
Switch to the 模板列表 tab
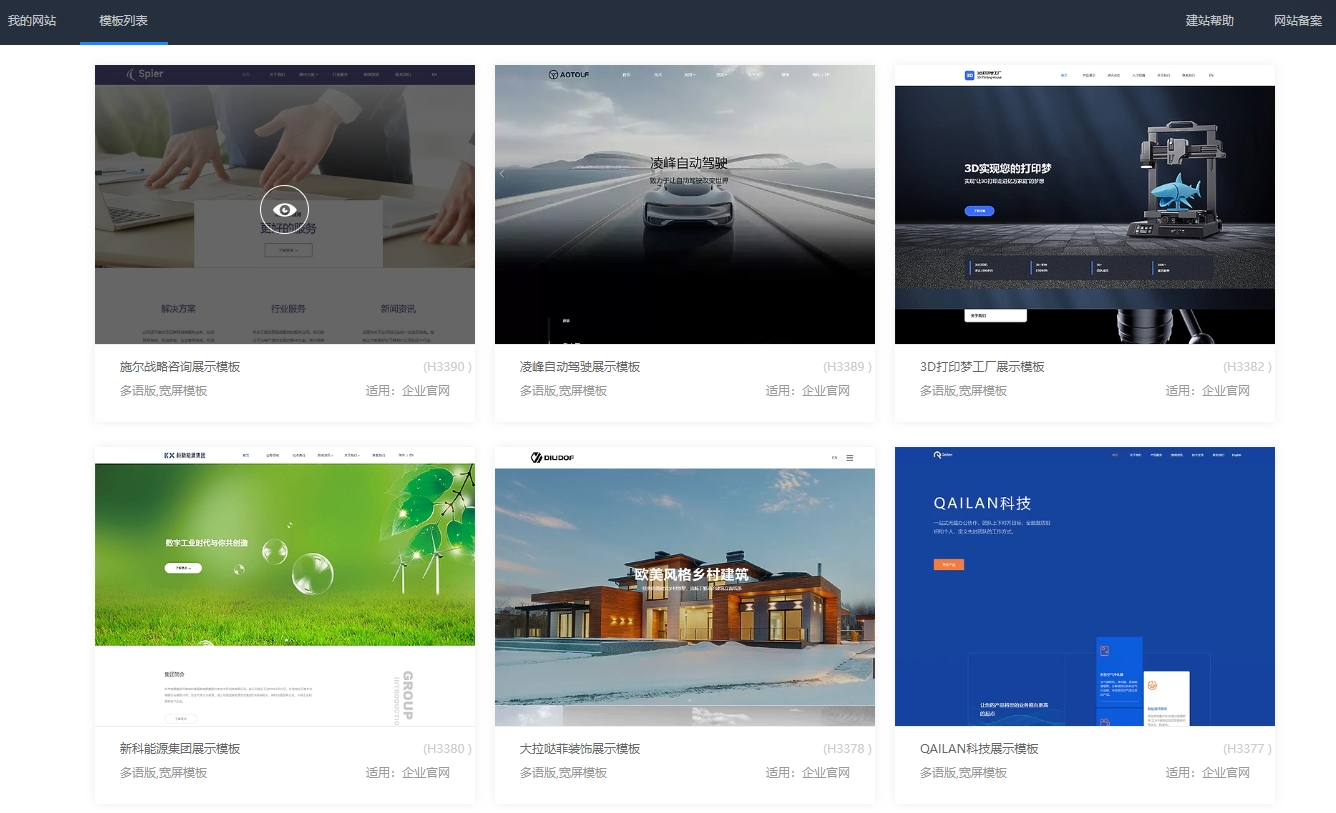click(124, 21)
